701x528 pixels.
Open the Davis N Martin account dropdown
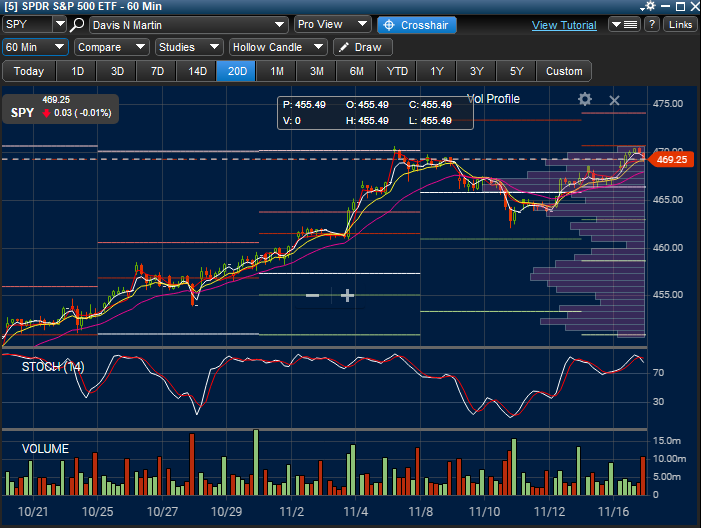188,25
